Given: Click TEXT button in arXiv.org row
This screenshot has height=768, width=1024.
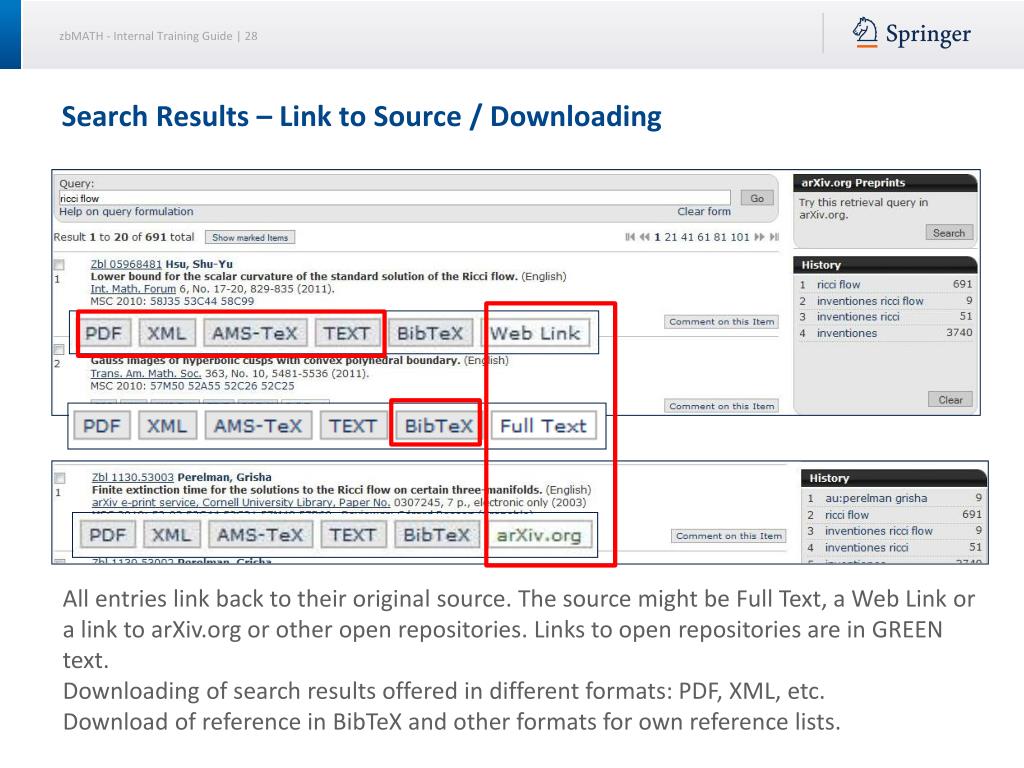Looking at the screenshot, I should click(353, 535).
